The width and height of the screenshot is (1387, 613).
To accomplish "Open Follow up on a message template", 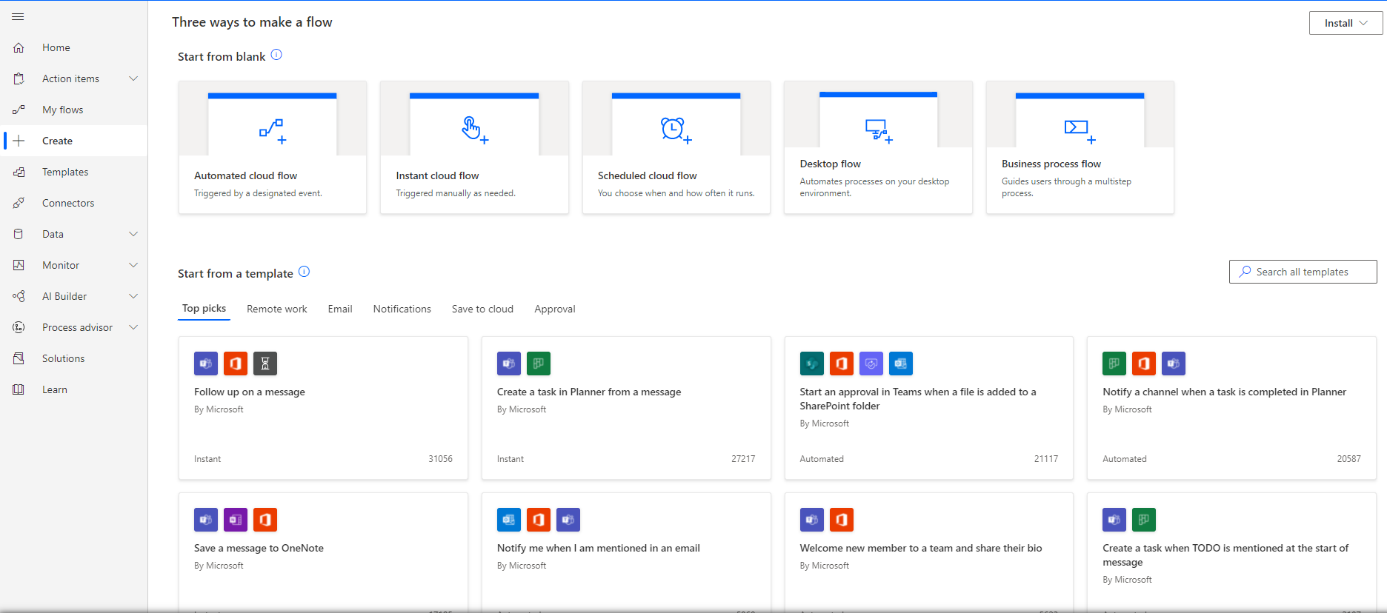I will [x=323, y=408].
